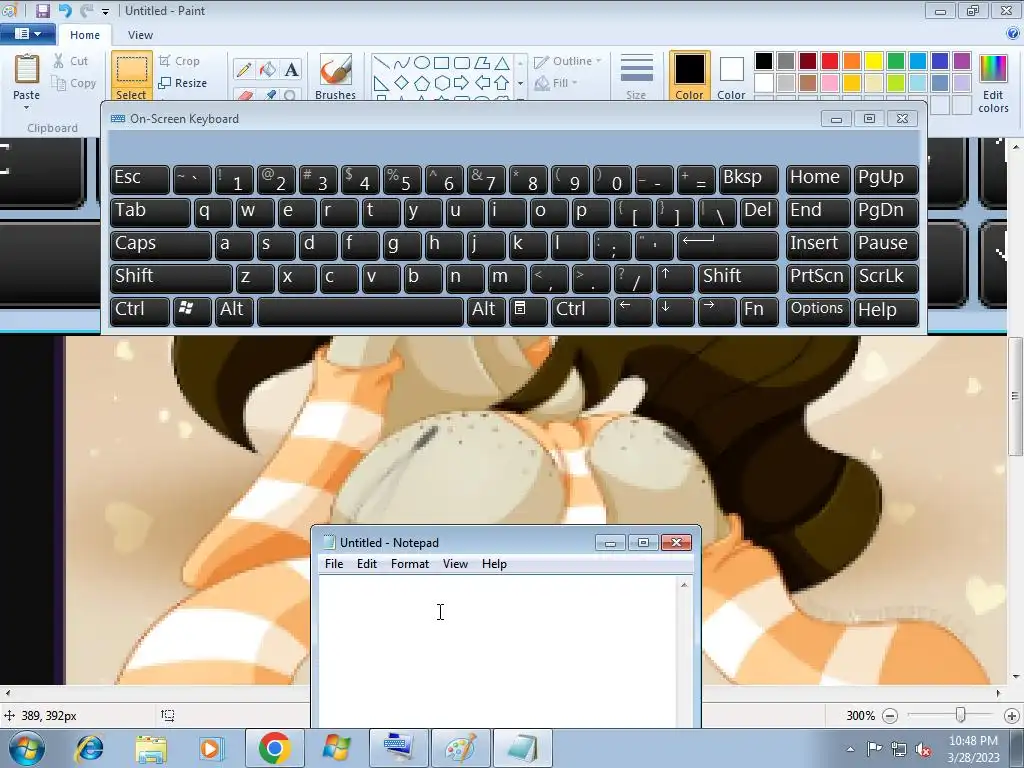Pick the Right arrow shape

461,83
